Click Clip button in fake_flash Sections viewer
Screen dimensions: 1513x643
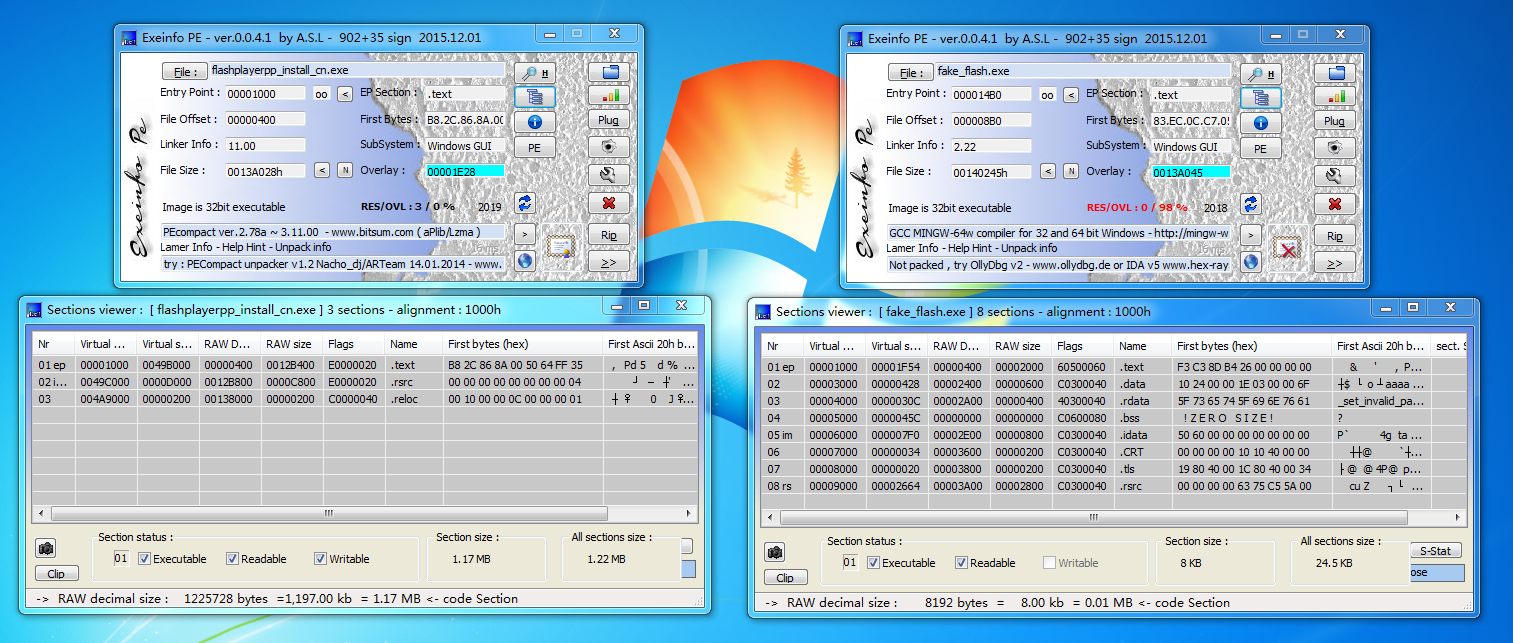pyautogui.click(x=785, y=578)
